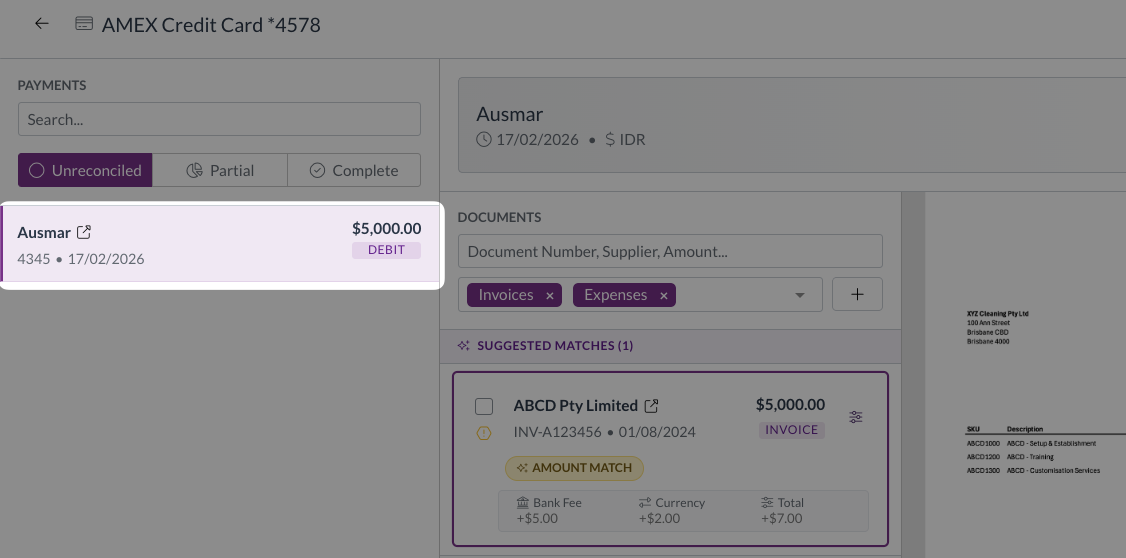Tick the ABCD Pty Limited invoice checkbox
Viewport: 1126px width, 558px height.
(x=484, y=406)
